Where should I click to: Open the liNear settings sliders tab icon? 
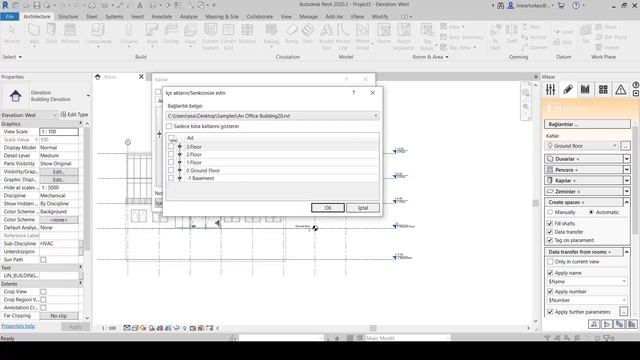(551, 89)
